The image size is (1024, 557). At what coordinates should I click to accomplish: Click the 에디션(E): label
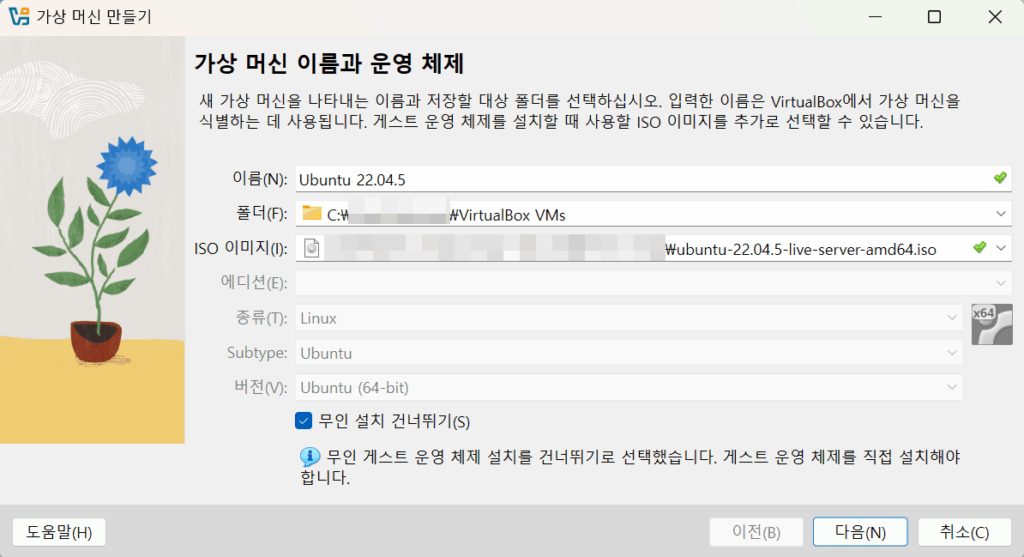coord(253,283)
